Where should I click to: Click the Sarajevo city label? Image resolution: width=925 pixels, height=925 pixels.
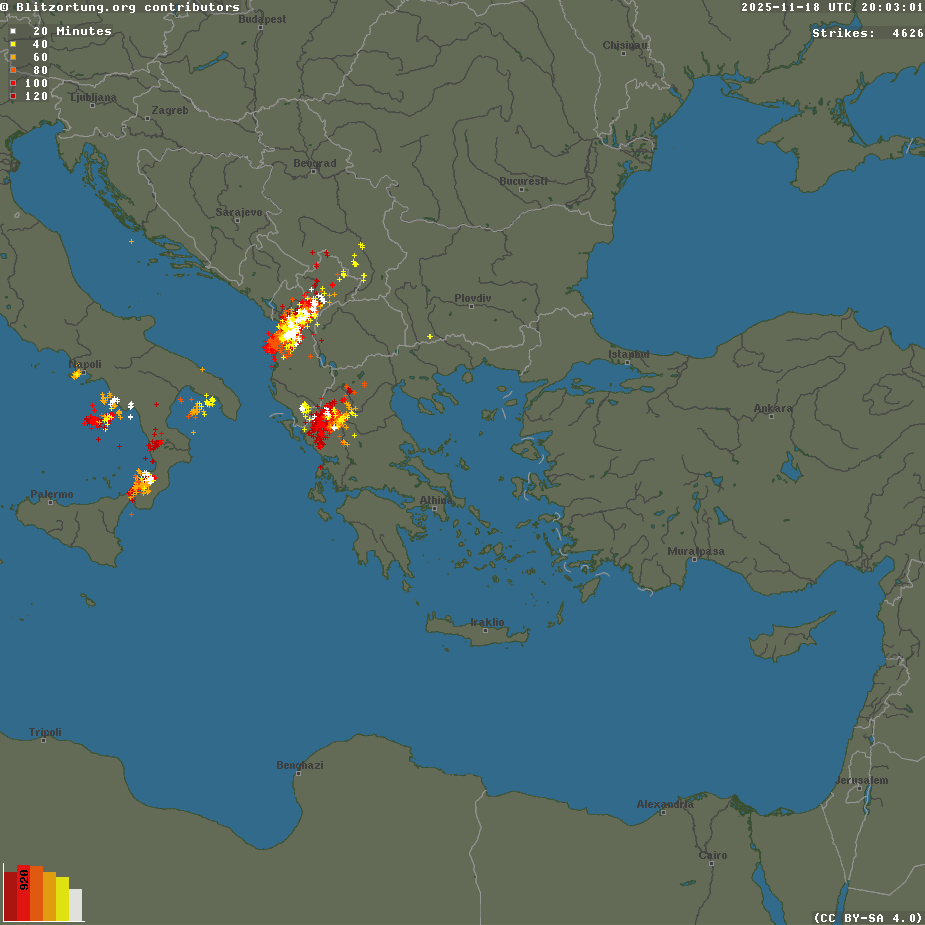coord(239,212)
